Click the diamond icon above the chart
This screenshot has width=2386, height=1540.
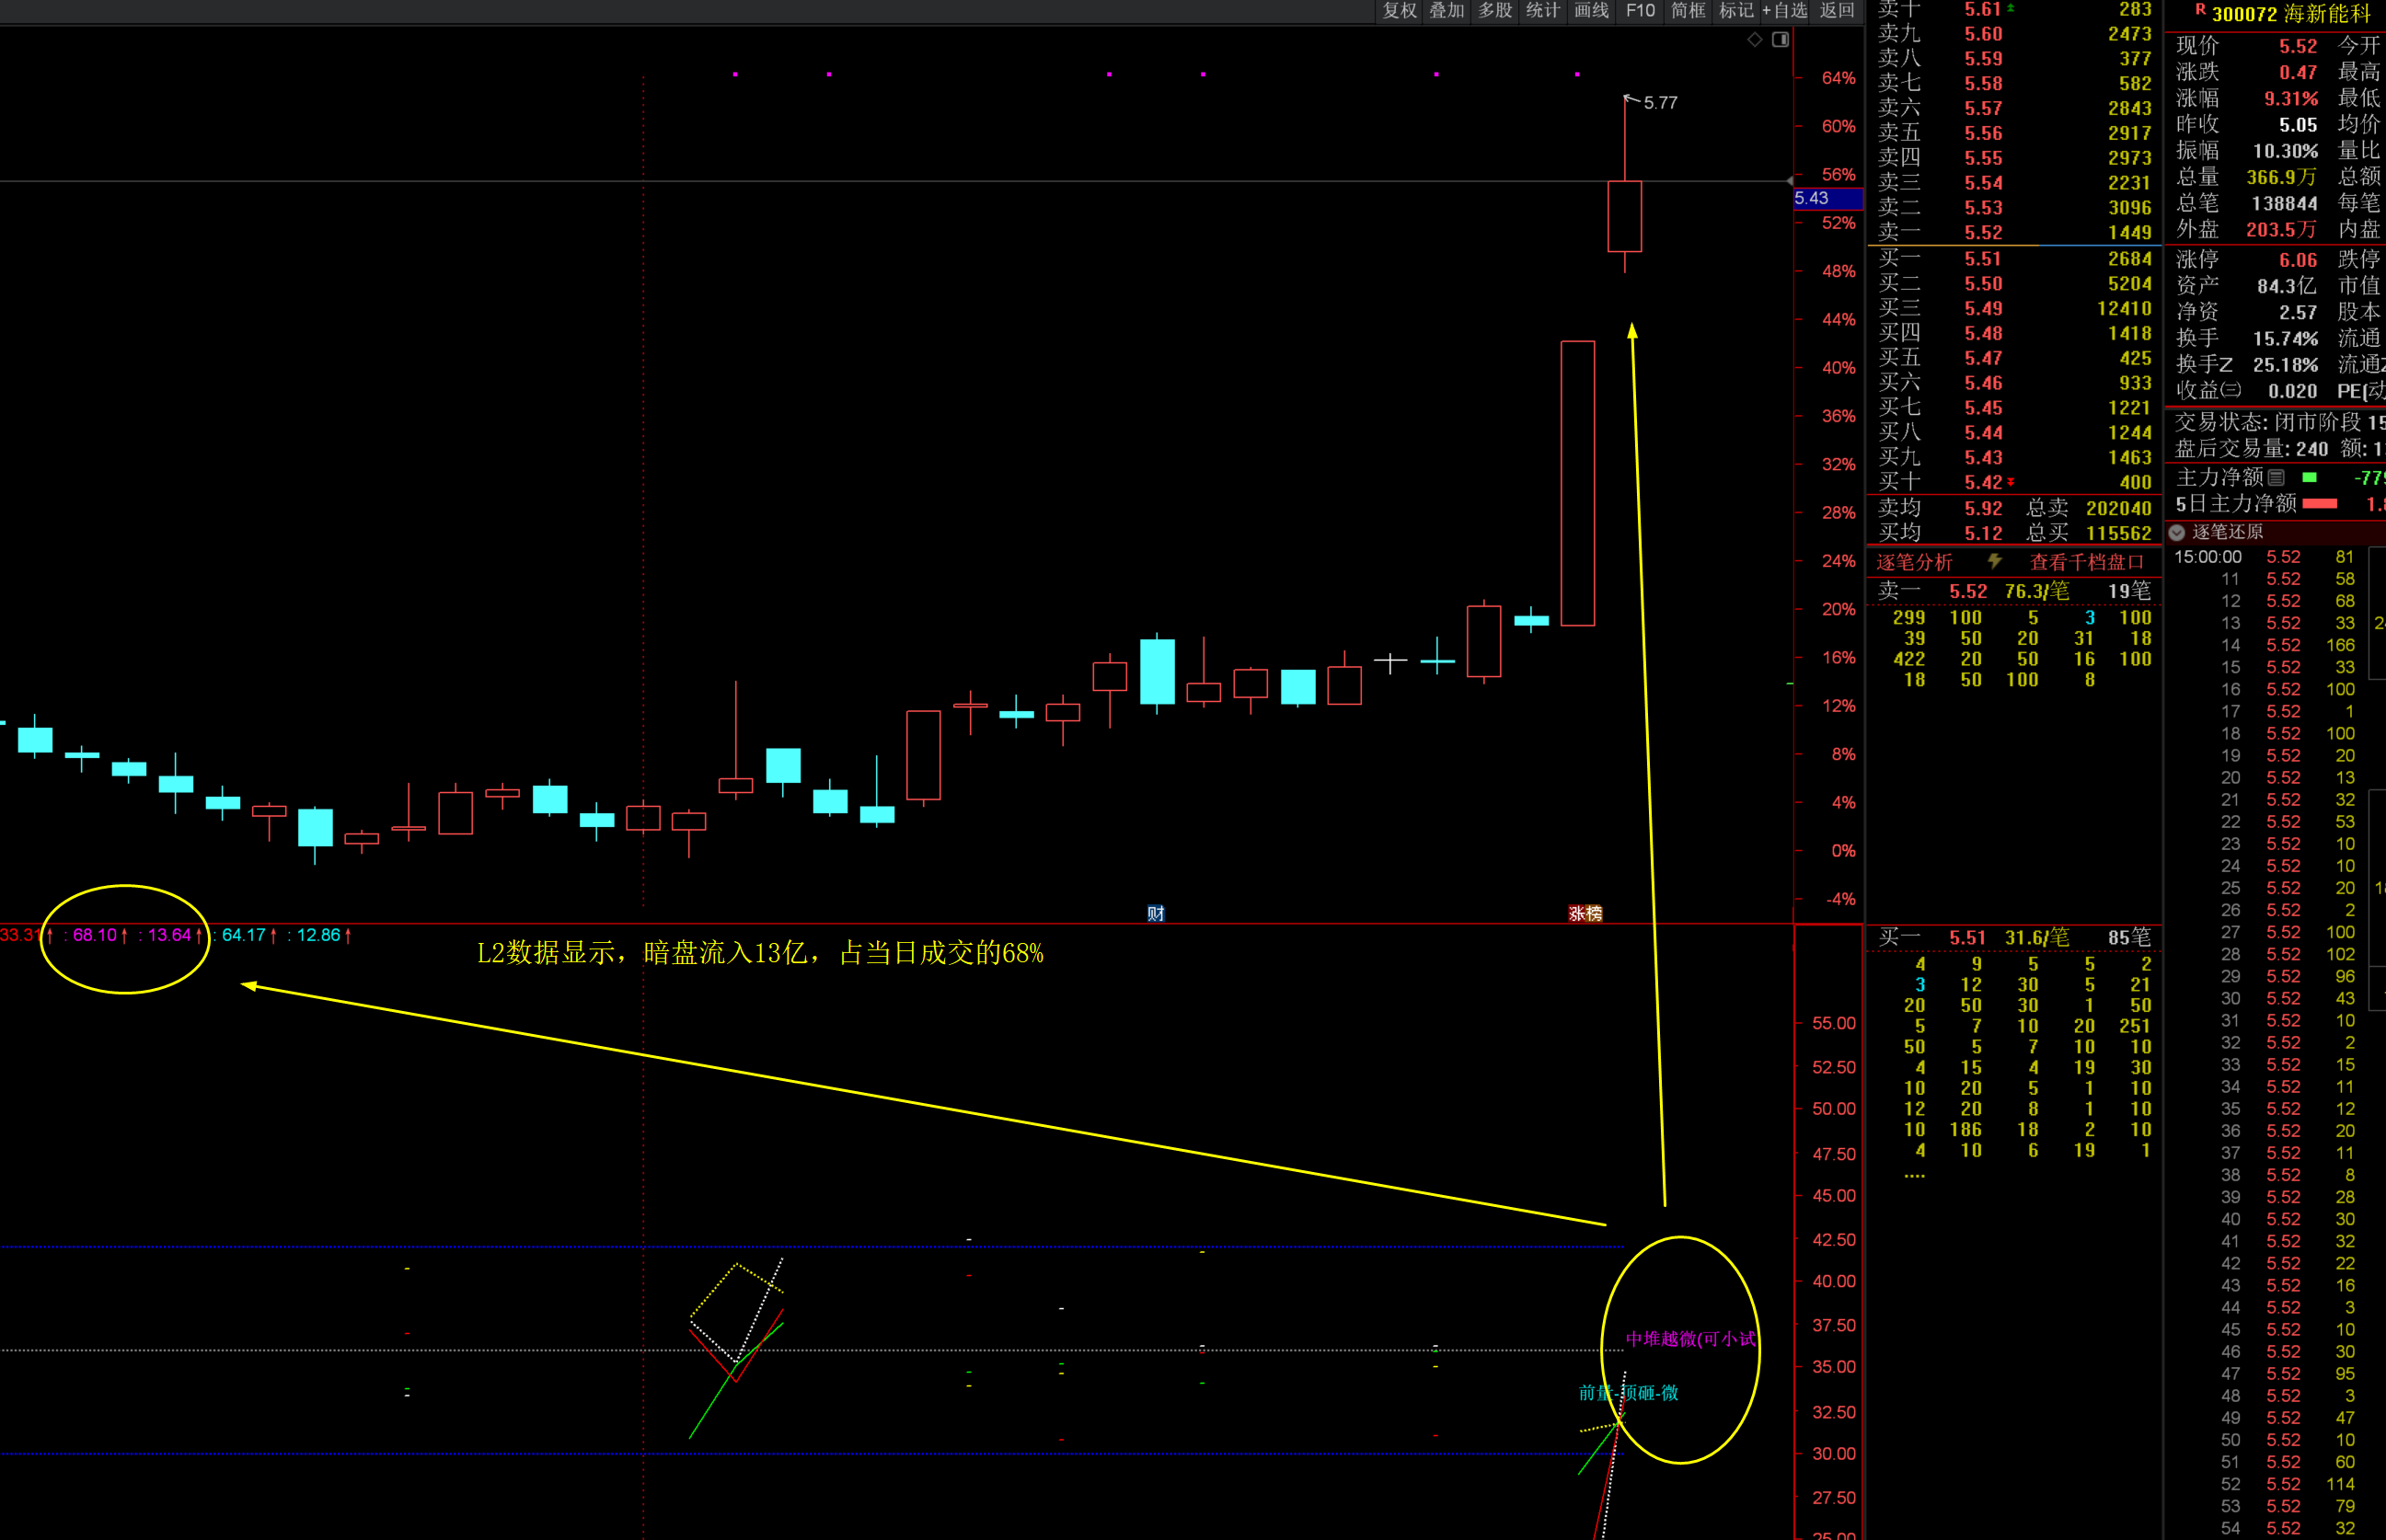[1754, 40]
